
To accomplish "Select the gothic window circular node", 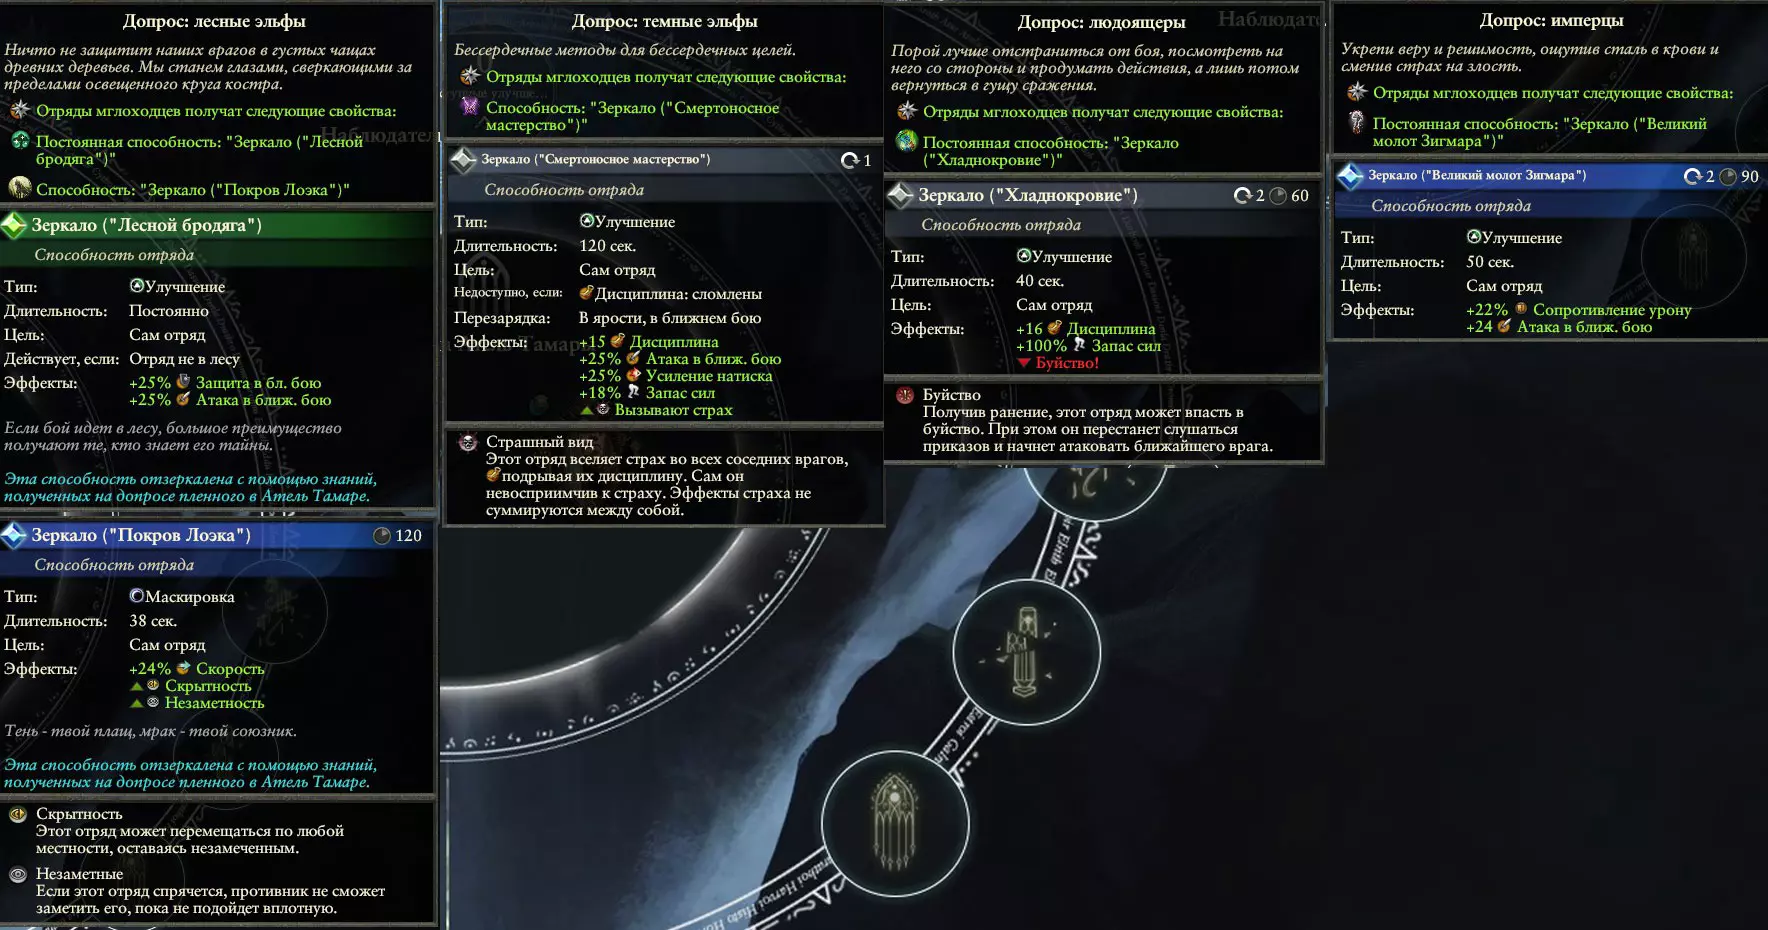I will [x=895, y=824].
